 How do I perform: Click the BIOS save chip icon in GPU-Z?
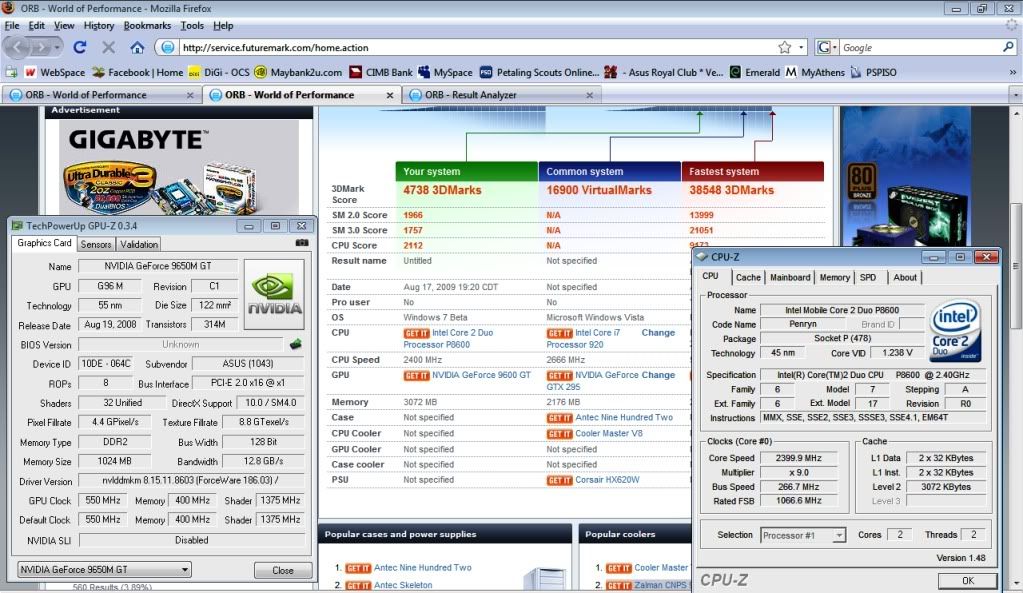click(296, 344)
